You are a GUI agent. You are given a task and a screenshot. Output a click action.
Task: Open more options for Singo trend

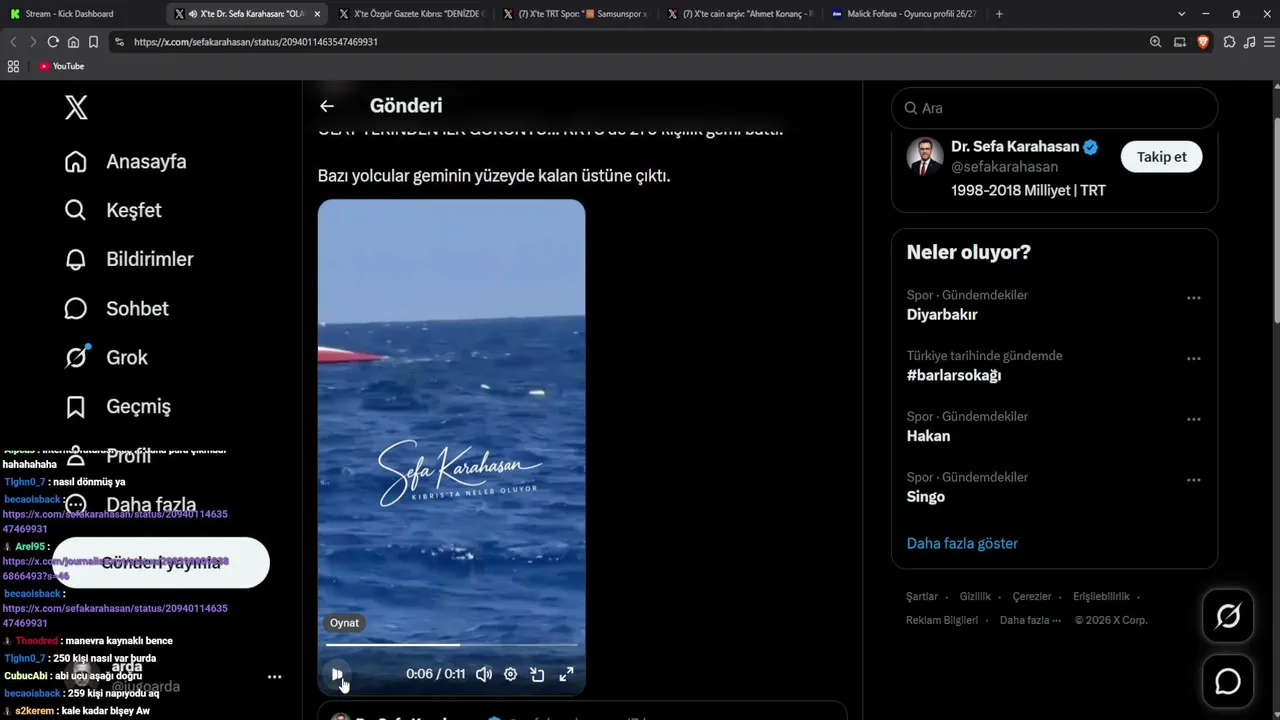1193,481
